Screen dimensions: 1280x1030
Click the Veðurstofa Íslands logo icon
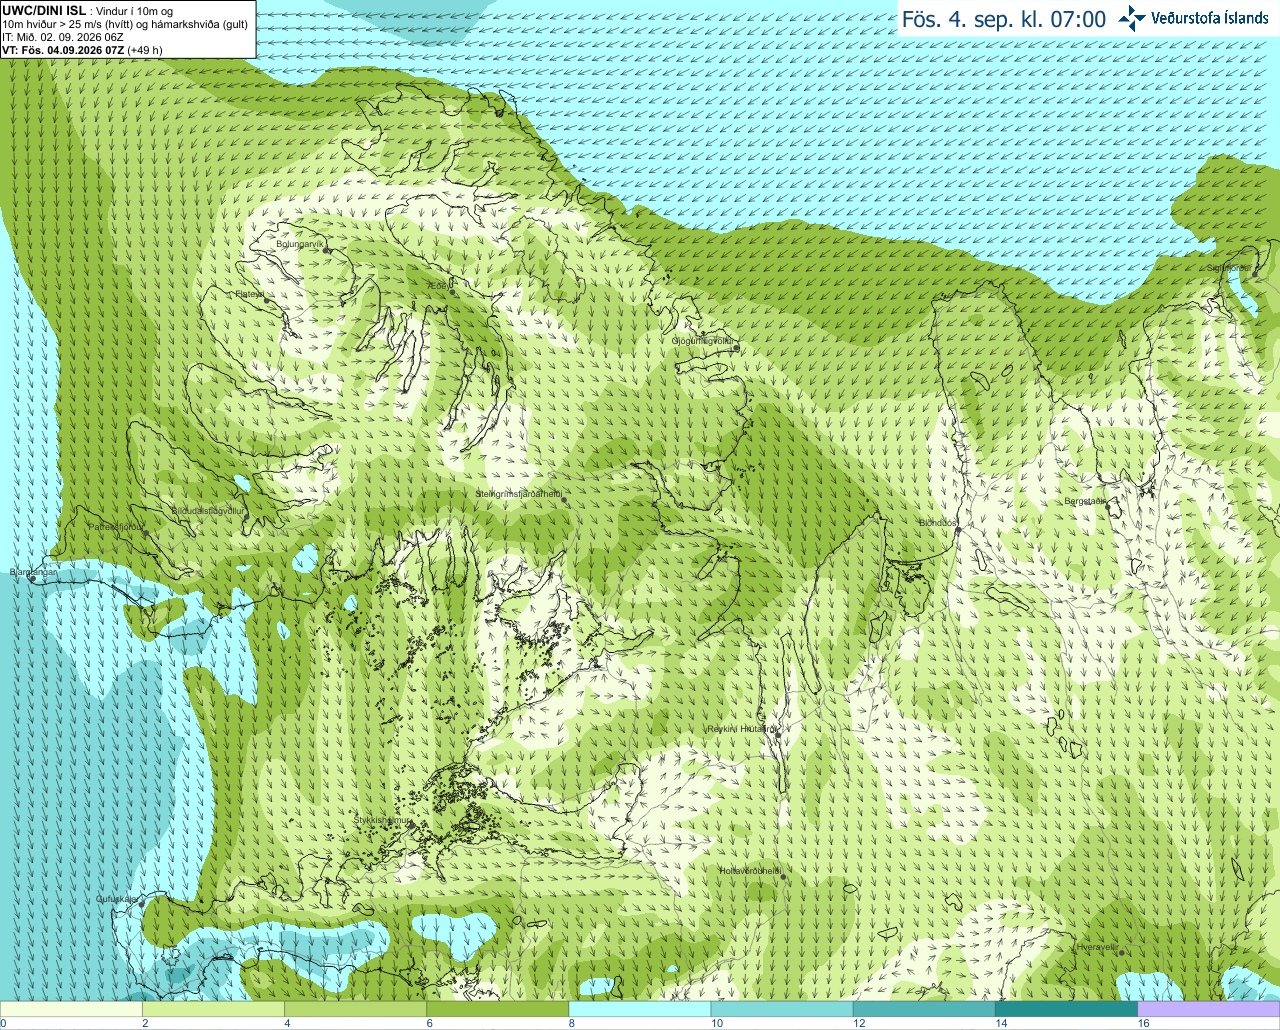[1132, 18]
